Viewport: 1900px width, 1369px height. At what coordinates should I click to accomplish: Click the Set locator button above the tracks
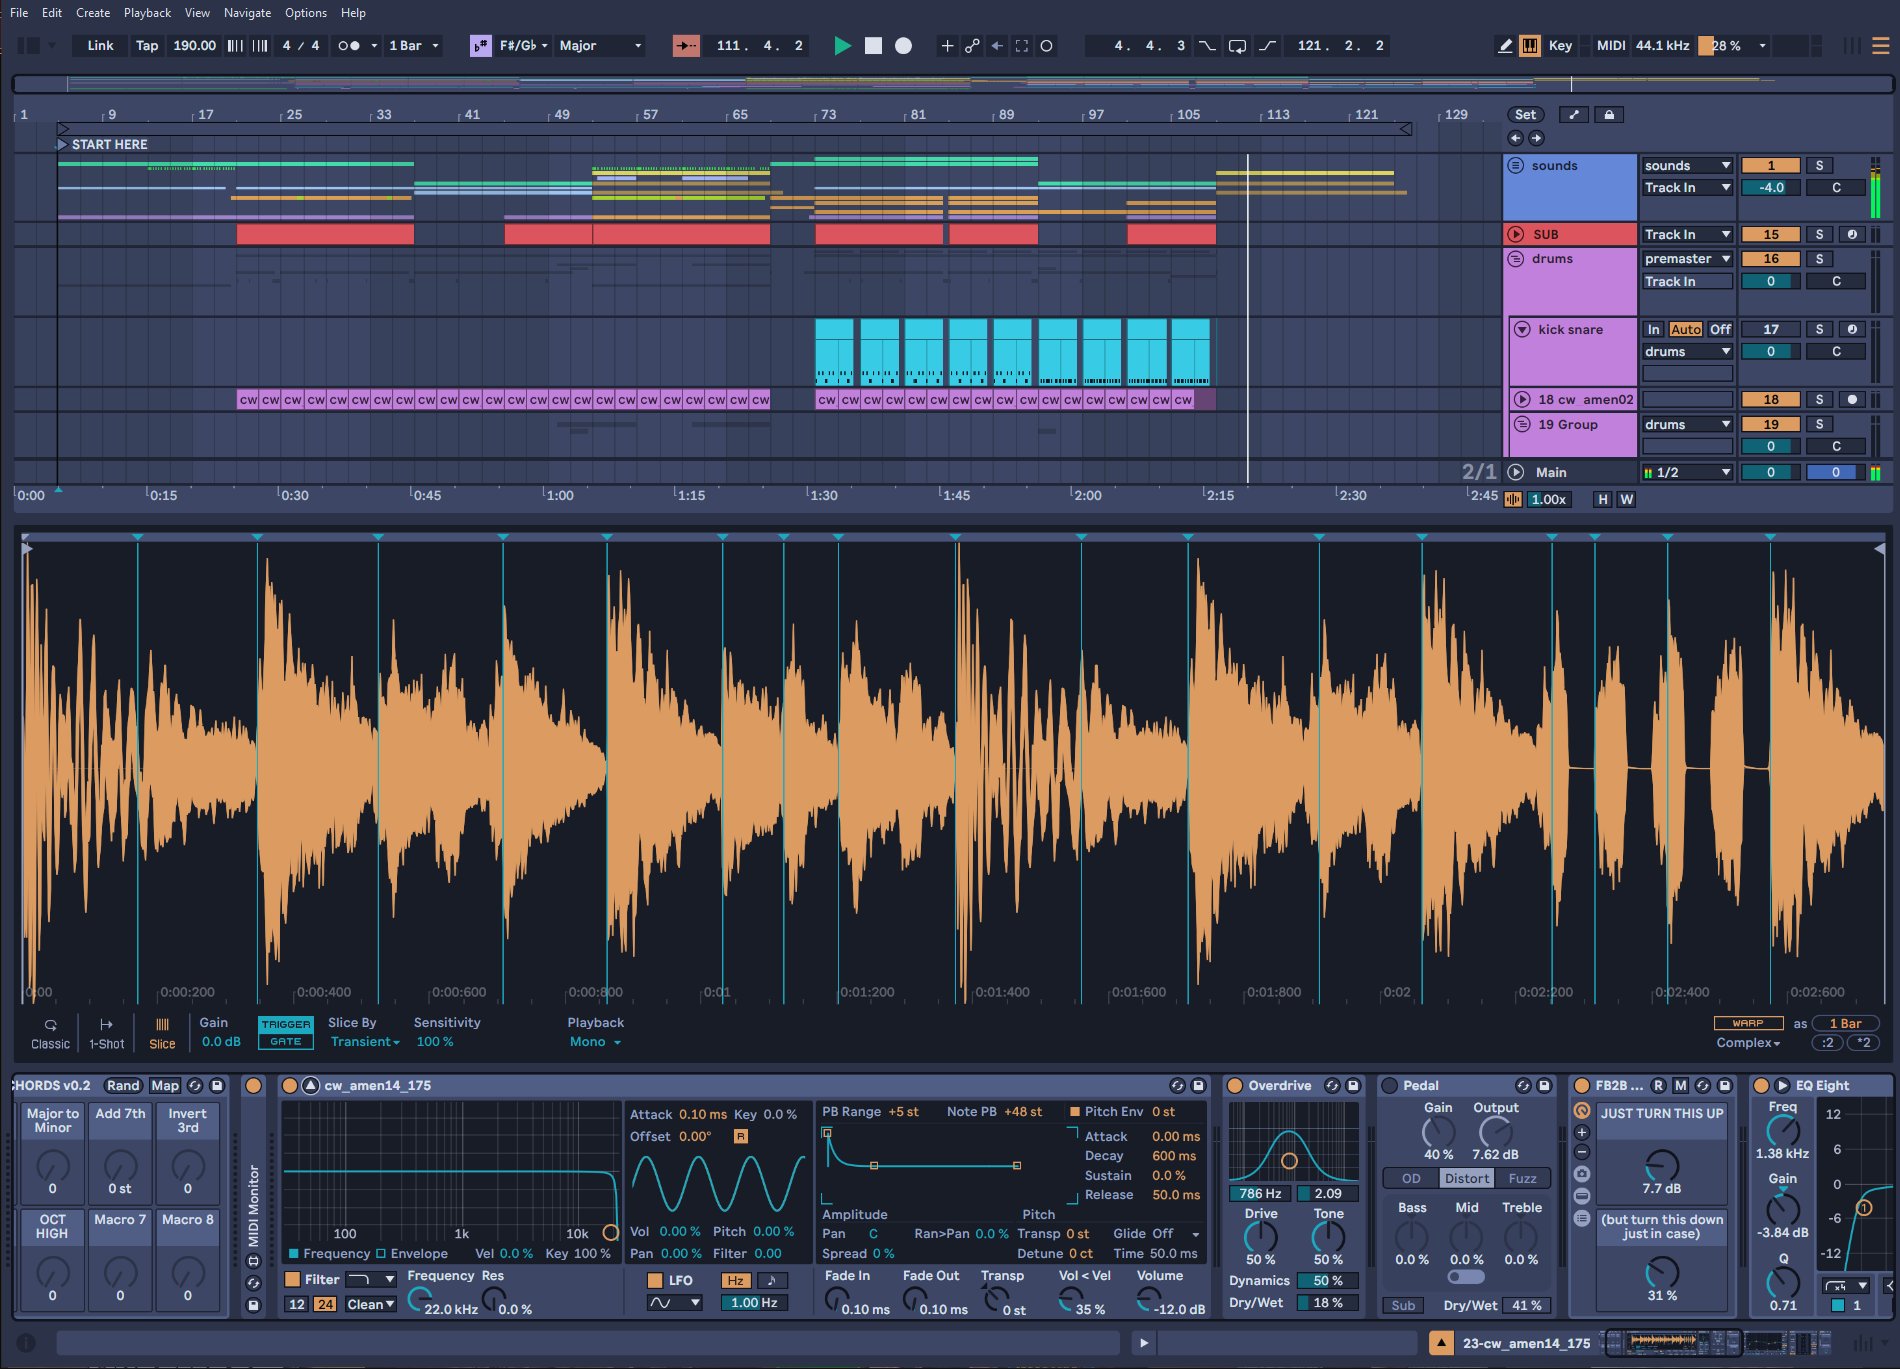[x=1524, y=114]
